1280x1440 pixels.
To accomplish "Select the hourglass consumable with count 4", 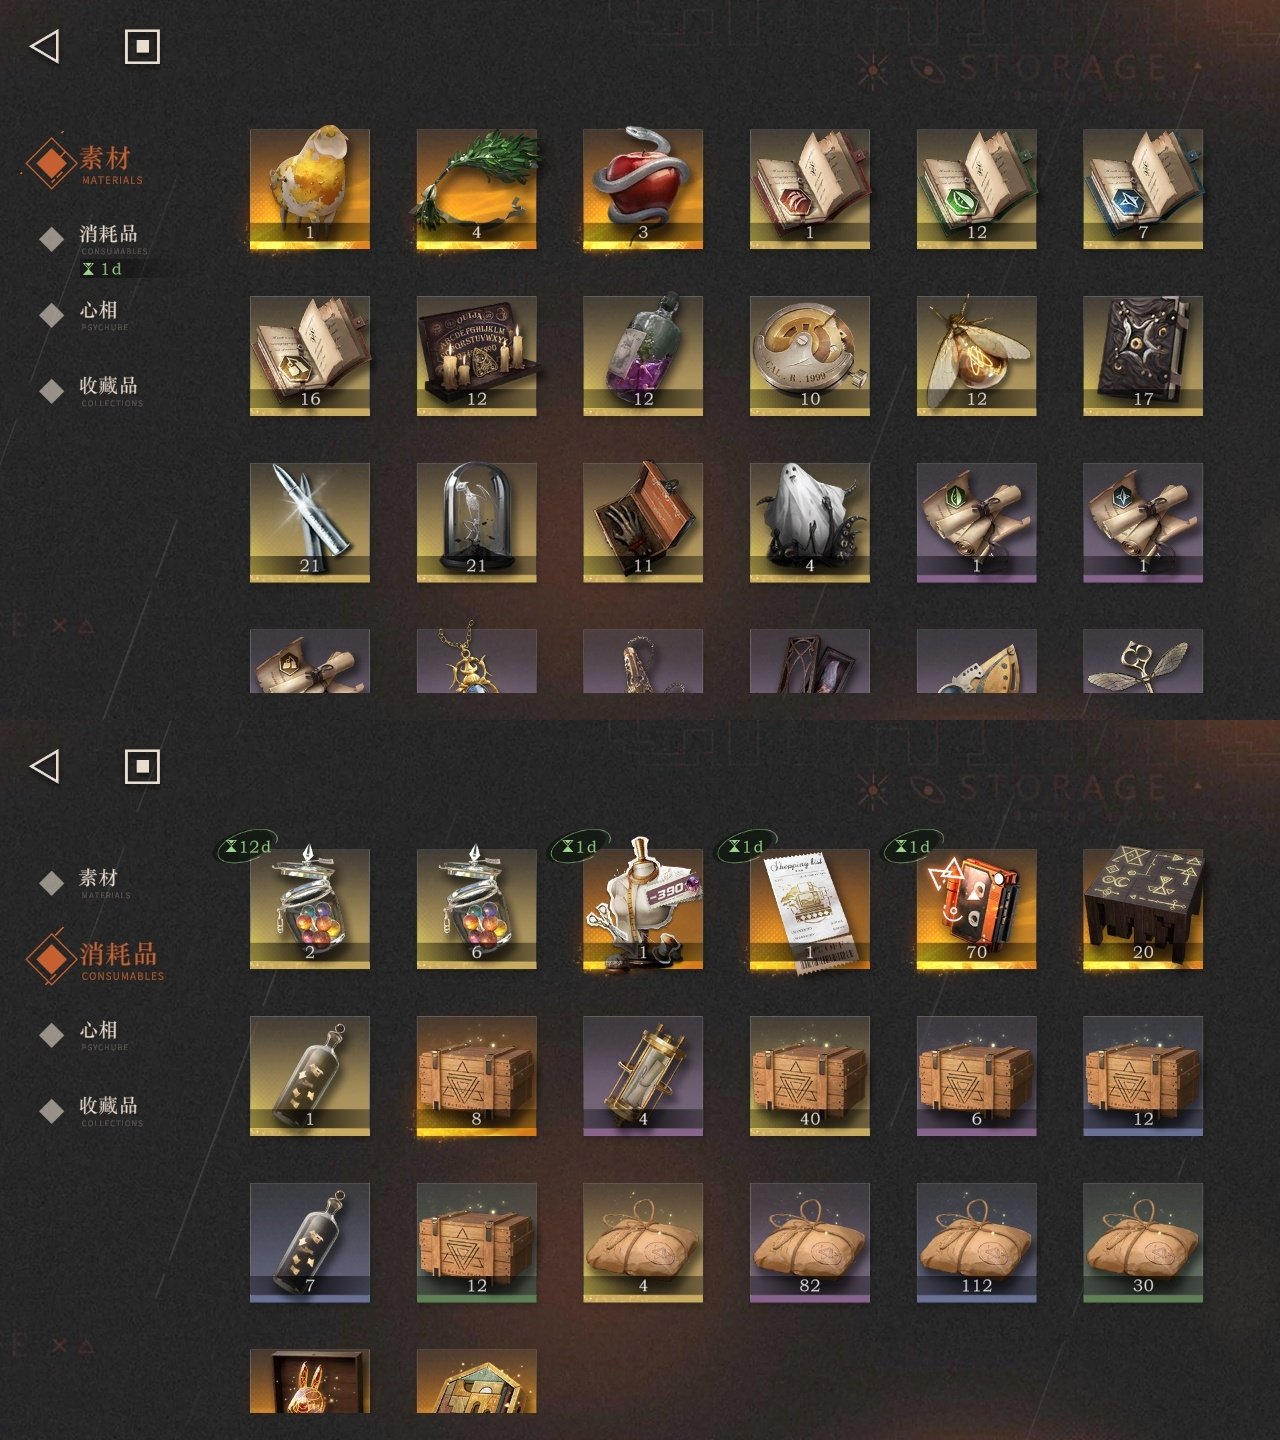I will 643,1076.
